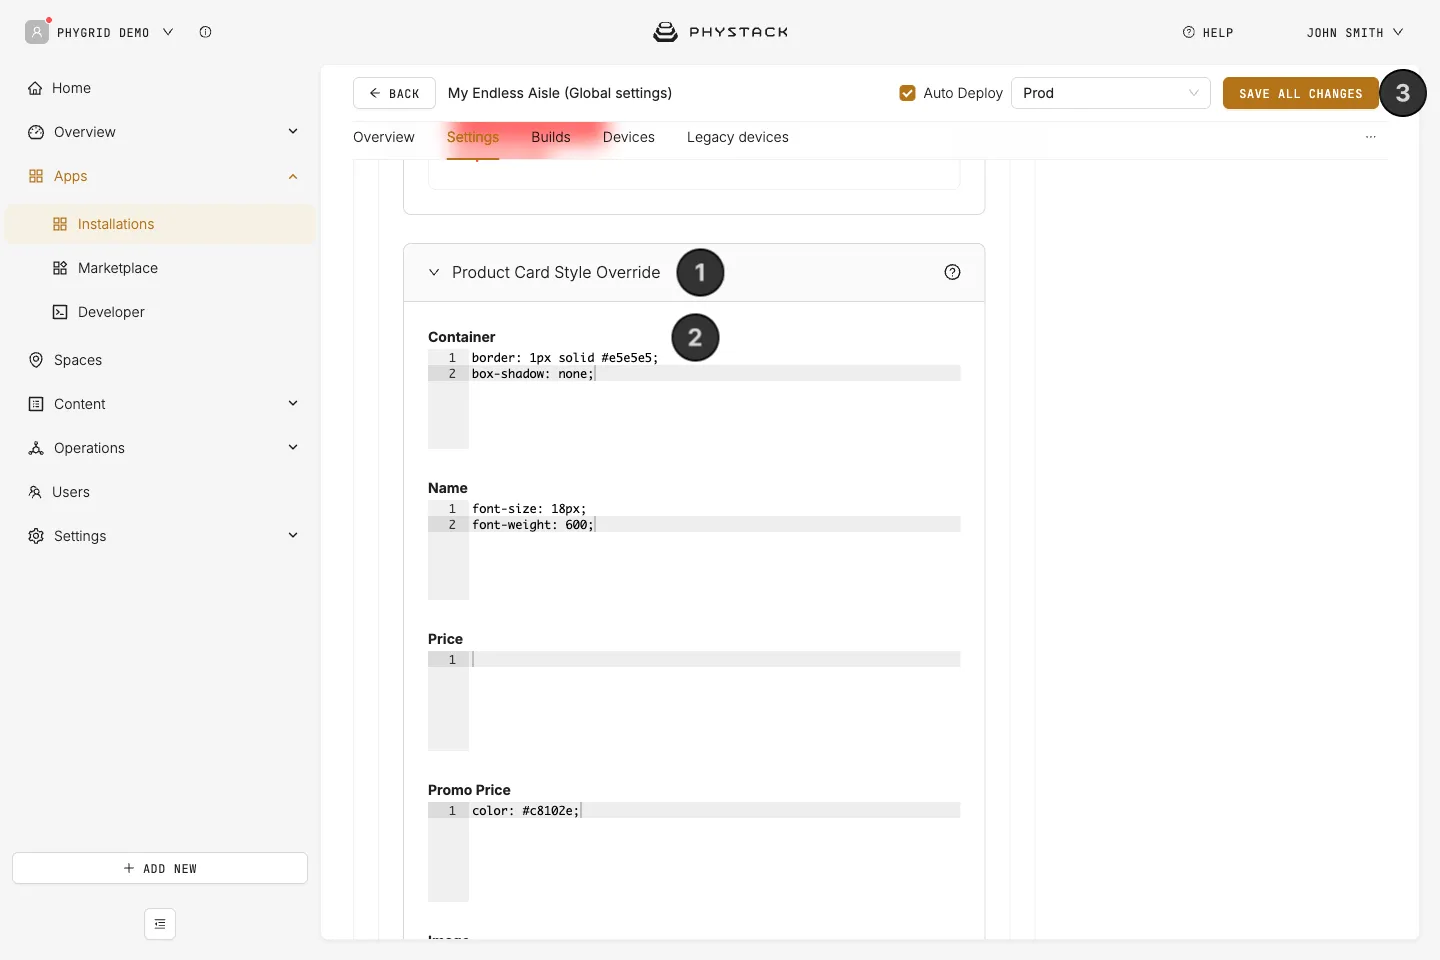
Task: Switch to the Builds tab
Action: coord(551,137)
